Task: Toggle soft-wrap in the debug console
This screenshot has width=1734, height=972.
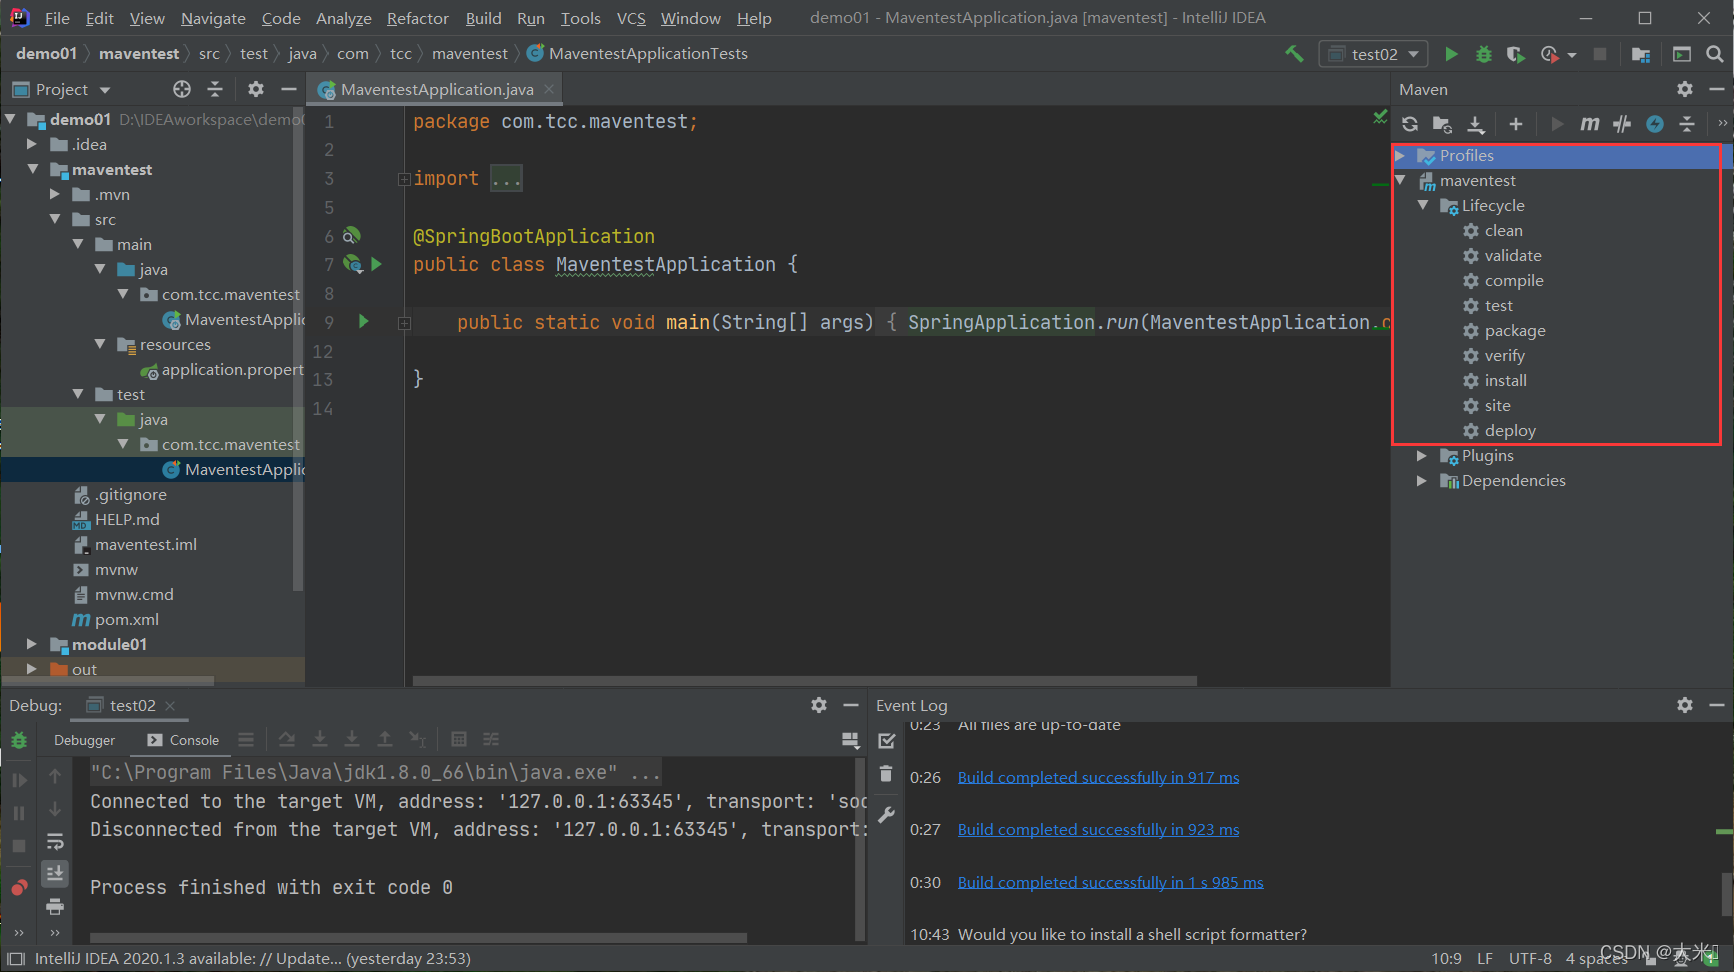Action: (x=55, y=841)
